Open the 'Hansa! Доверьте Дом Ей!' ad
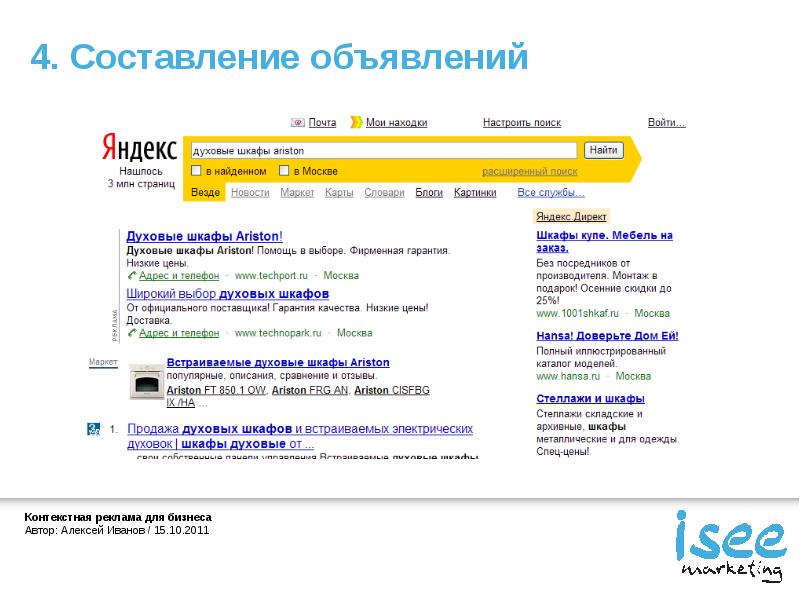Image resolution: width=800 pixels, height=600 pixels. pos(607,336)
